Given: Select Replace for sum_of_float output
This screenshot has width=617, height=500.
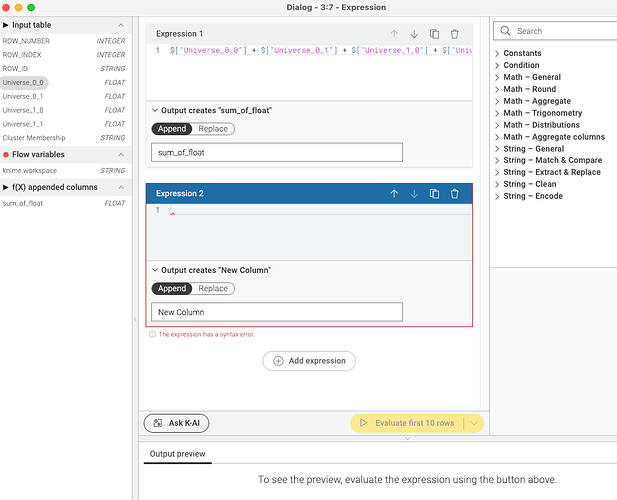Looking at the screenshot, I should coord(213,129).
